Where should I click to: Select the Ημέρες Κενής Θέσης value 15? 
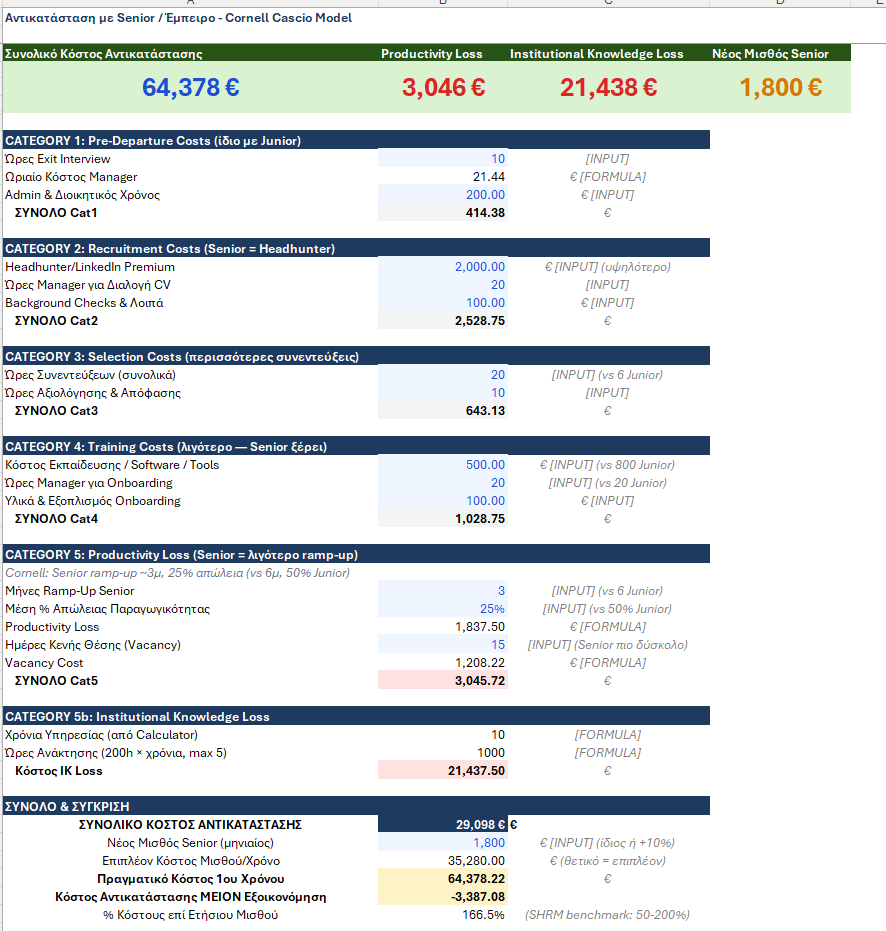pyautogui.click(x=443, y=645)
